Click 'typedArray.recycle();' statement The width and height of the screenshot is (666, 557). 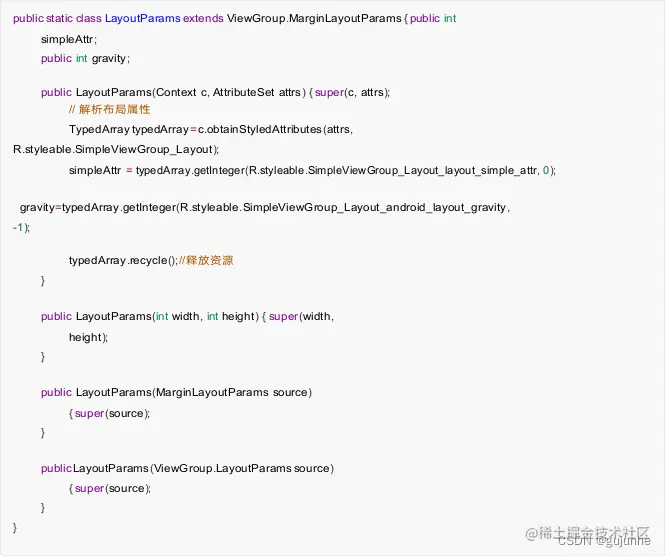coord(123,260)
